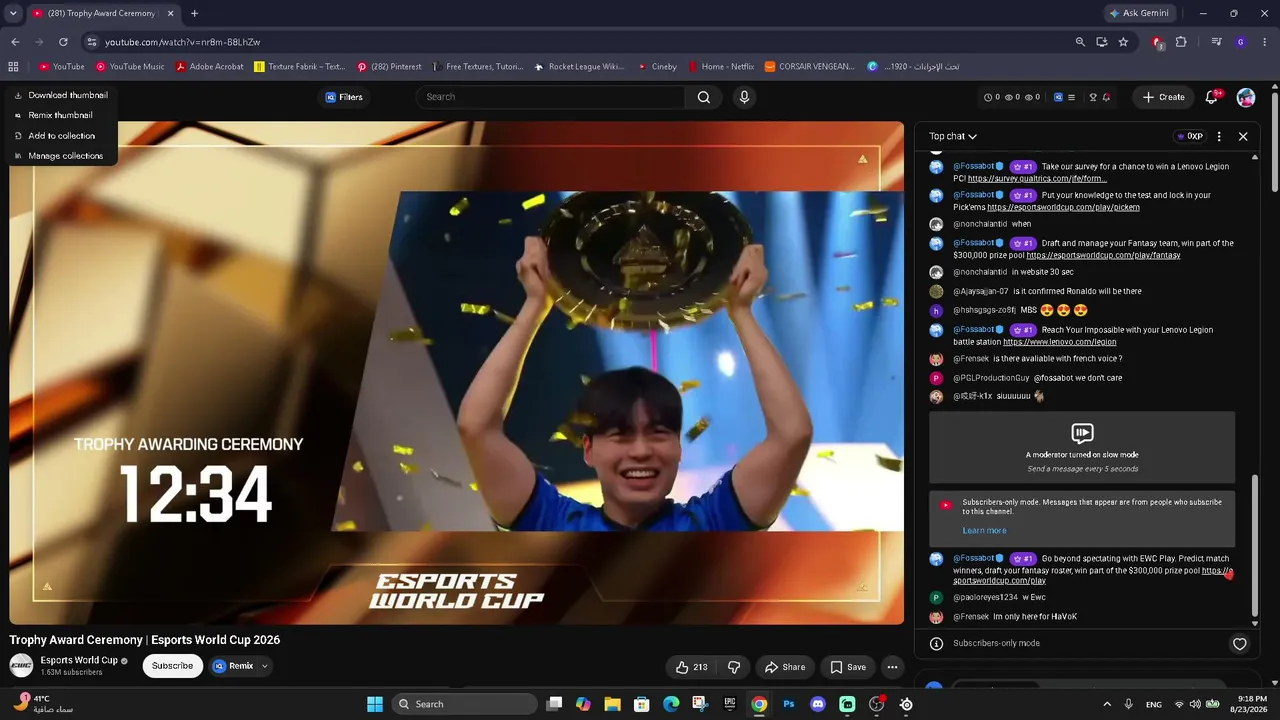
Task: Open live chat options three-dot menu
Action: (x=1219, y=136)
